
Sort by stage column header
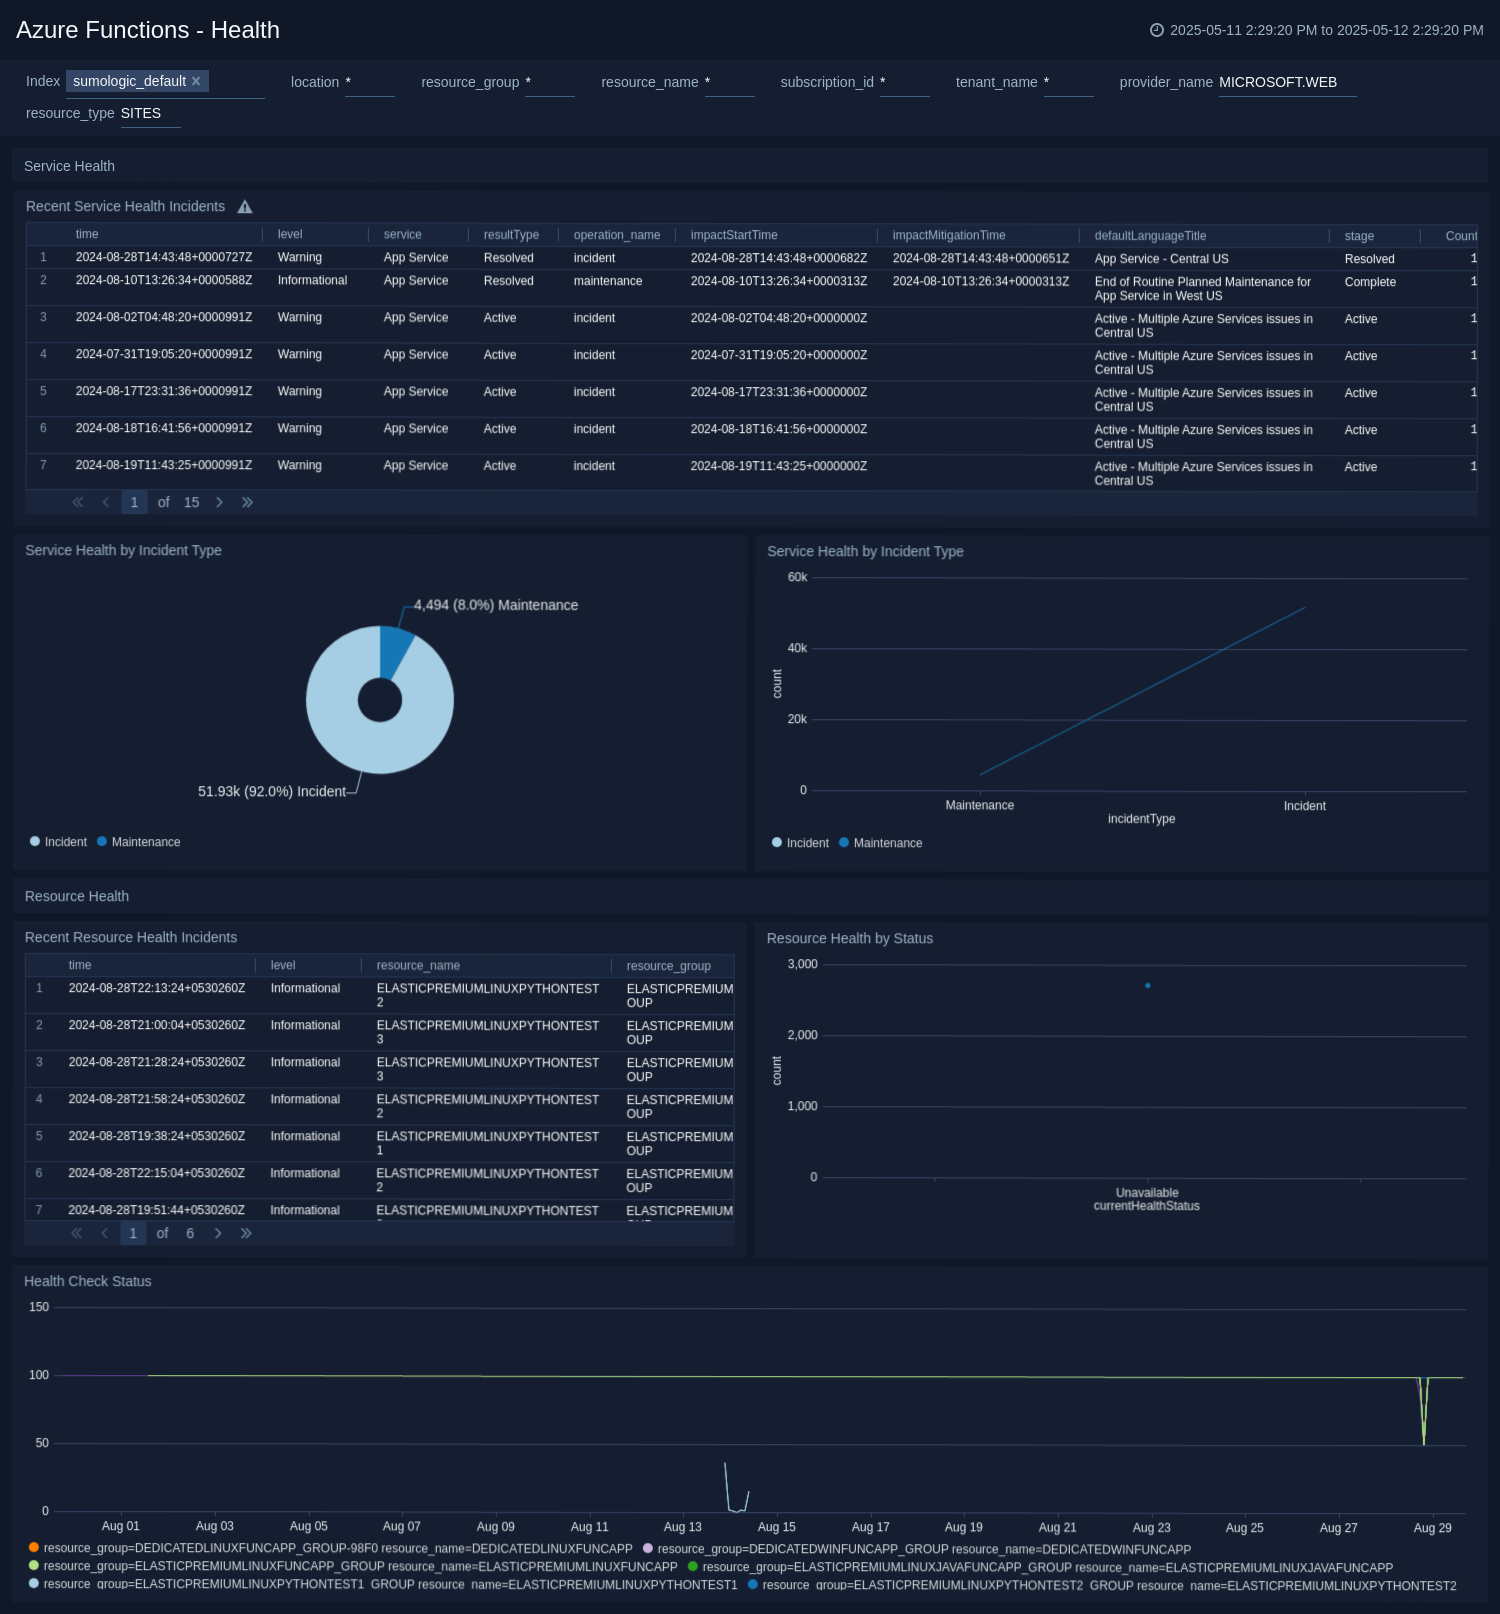(1359, 236)
